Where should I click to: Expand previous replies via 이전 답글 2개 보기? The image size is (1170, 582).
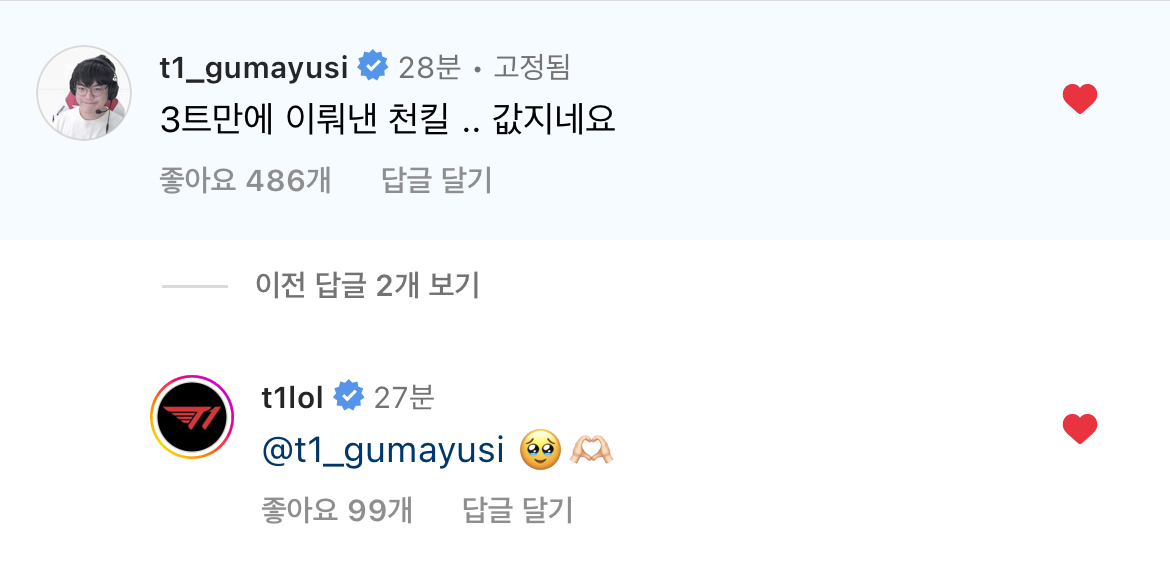368,286
